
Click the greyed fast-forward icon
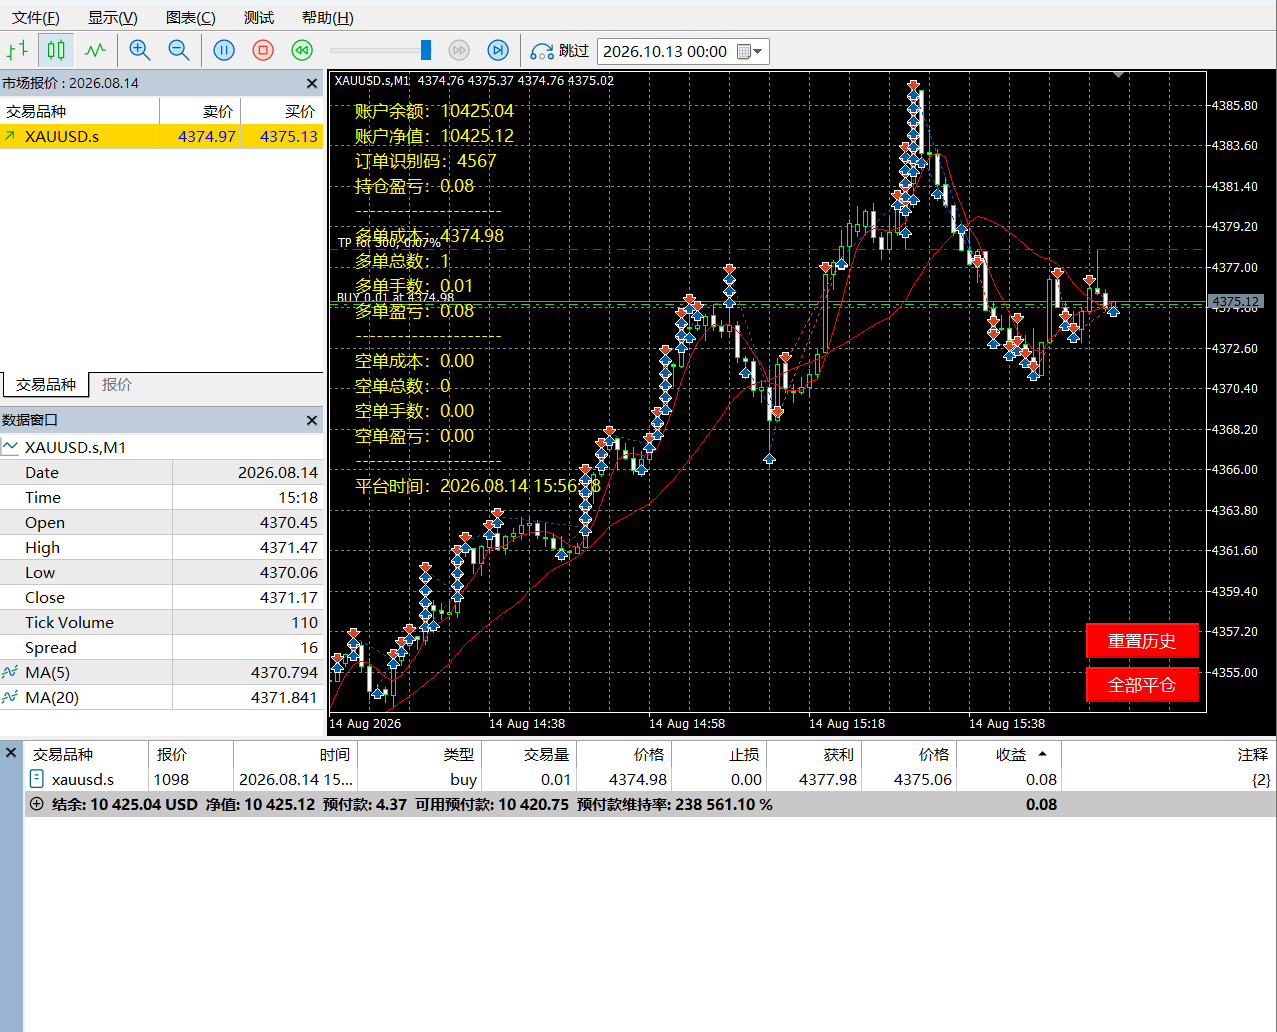point(459,50)
